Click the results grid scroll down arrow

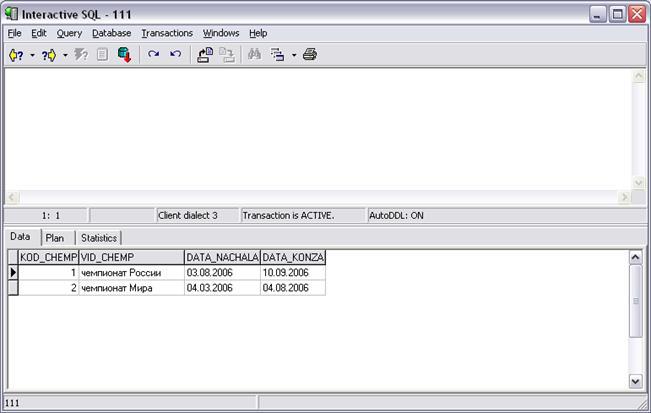pos(635,381)
